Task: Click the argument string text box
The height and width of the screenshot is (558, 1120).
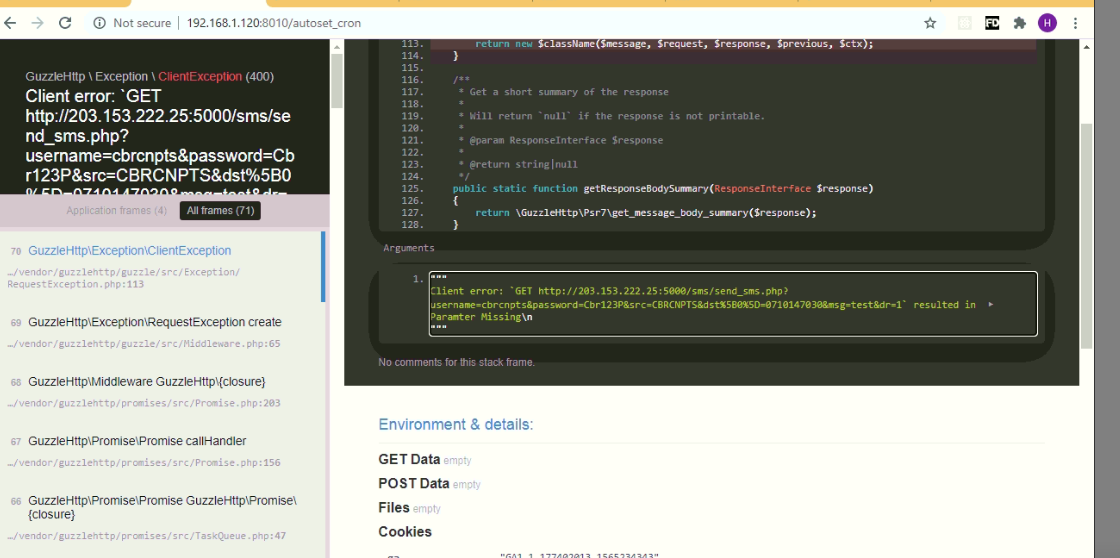Action: point(733,304)
